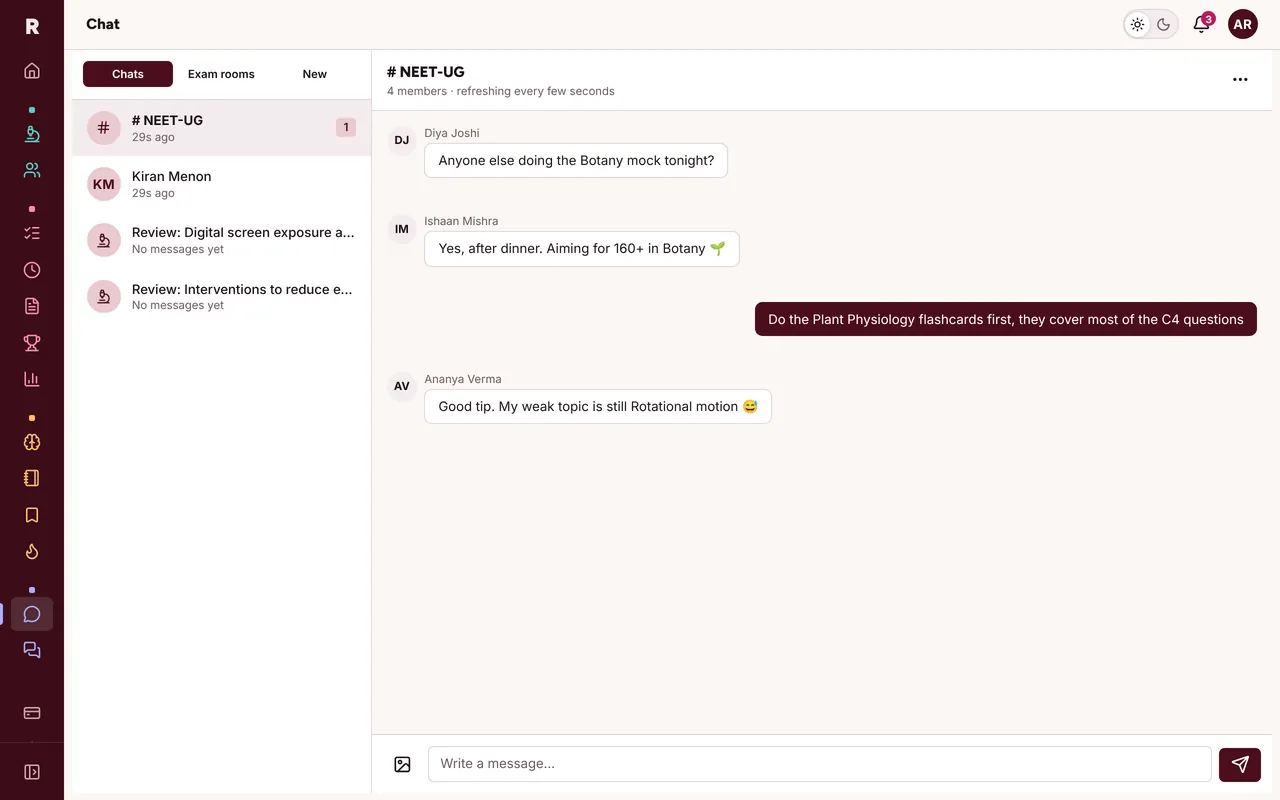Open the double speech bubbles icon in sidebar
This screenshot has width=1280, height=800.
[32, 650]
